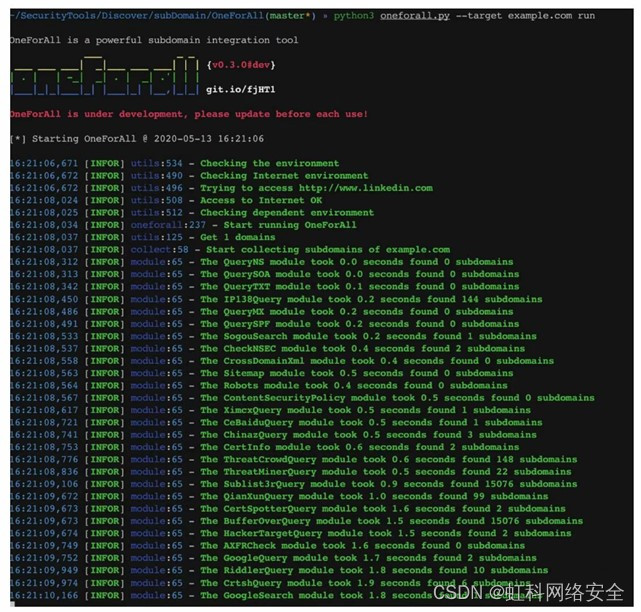Click the 'utils:534' source reference

(157, 164)
